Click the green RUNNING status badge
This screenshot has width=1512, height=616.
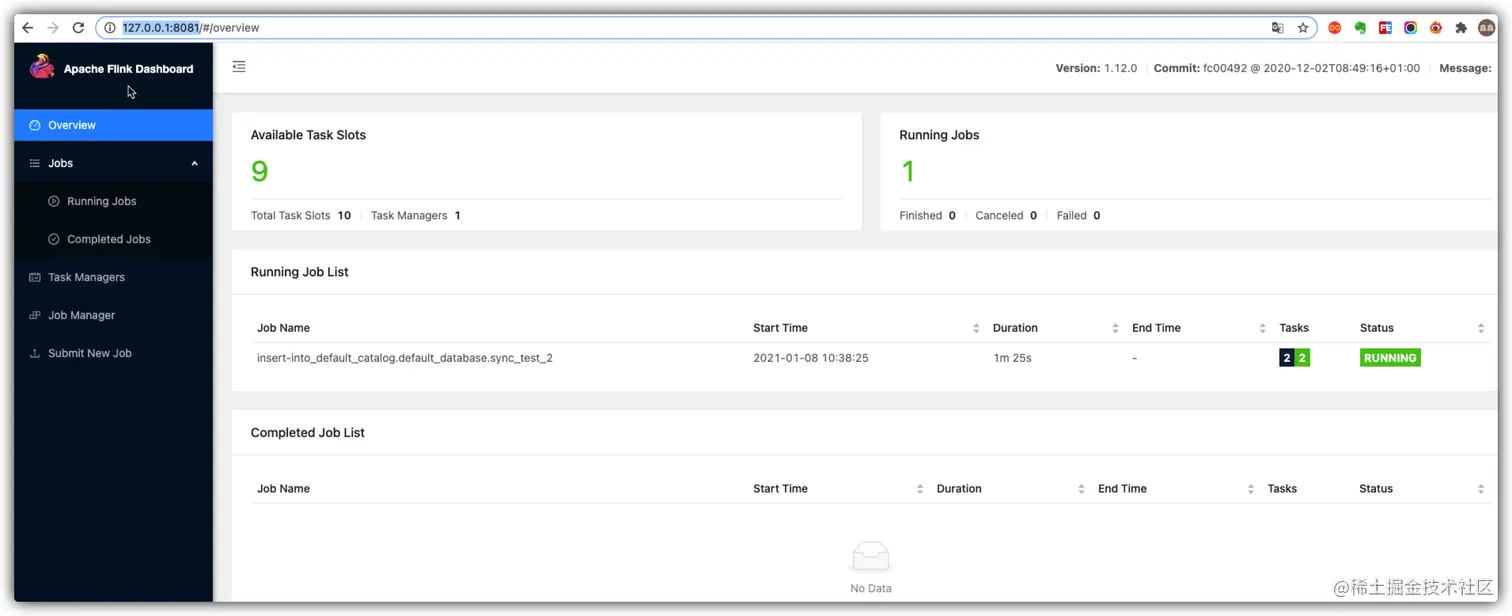(1390, 358)
